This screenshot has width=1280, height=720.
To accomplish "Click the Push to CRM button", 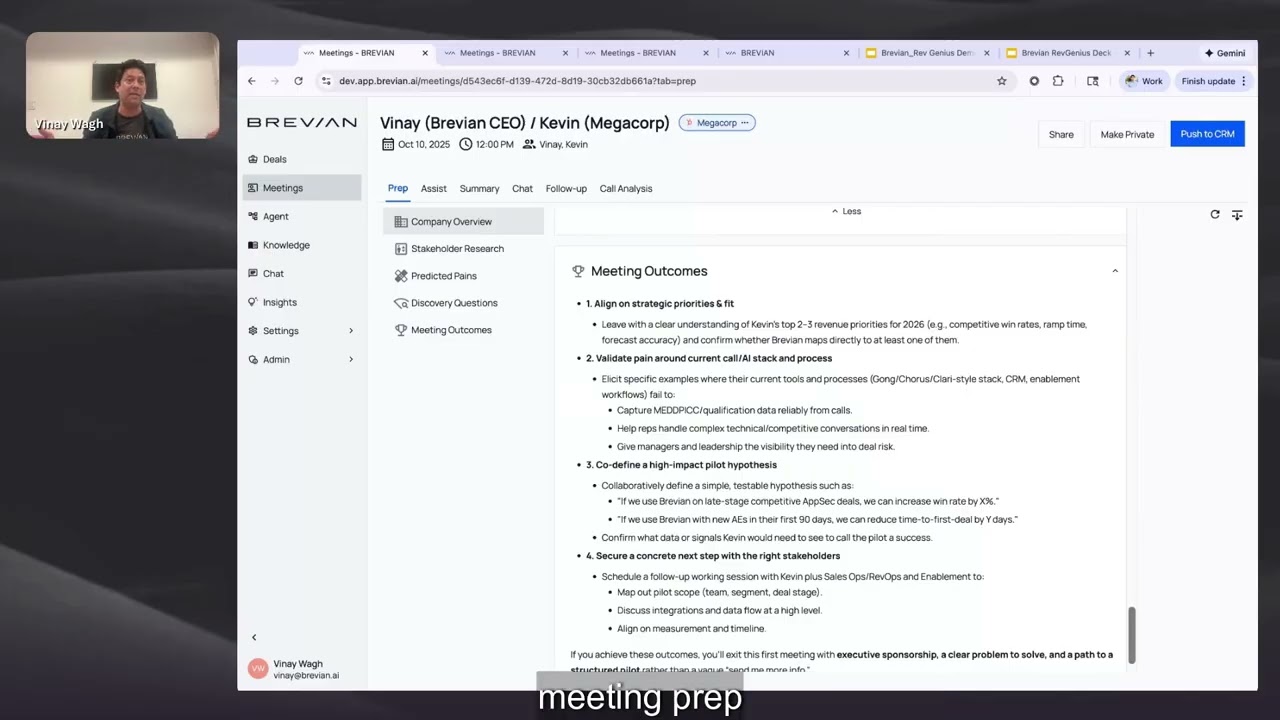I will pyautogui.click(x=1207, y=134).
